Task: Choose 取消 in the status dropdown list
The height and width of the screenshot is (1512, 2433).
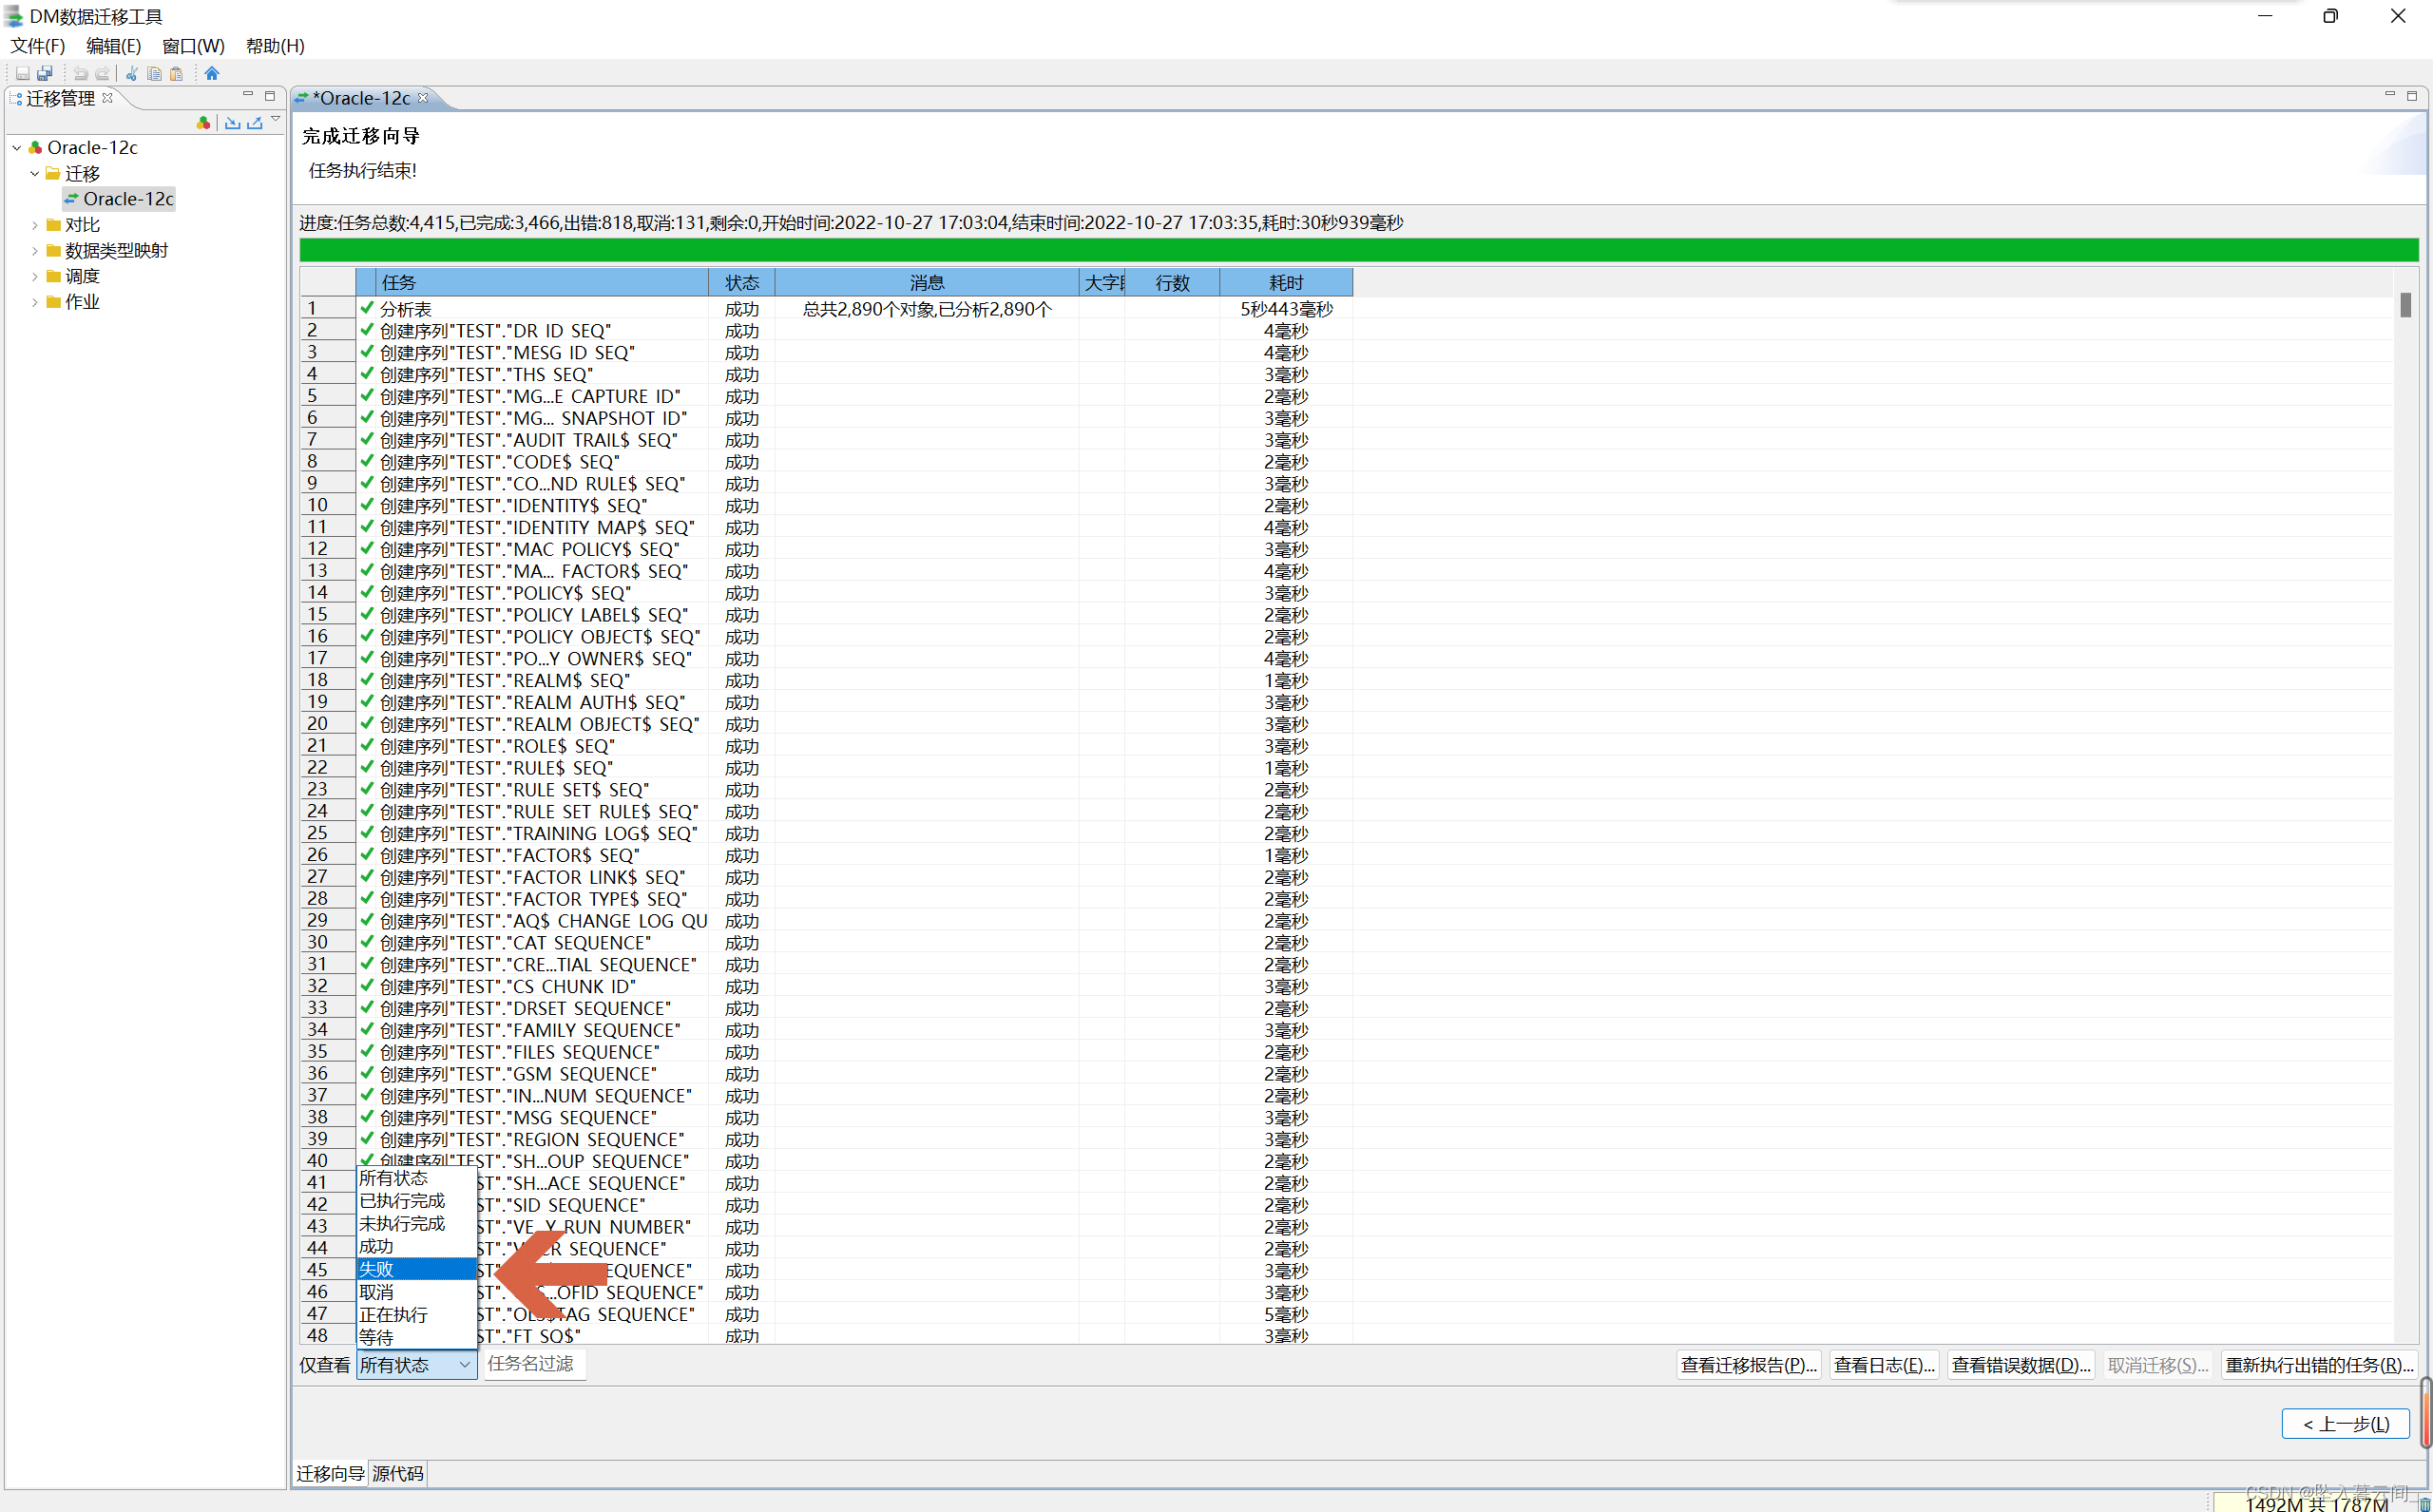Action: click(x=416, y=1292)
